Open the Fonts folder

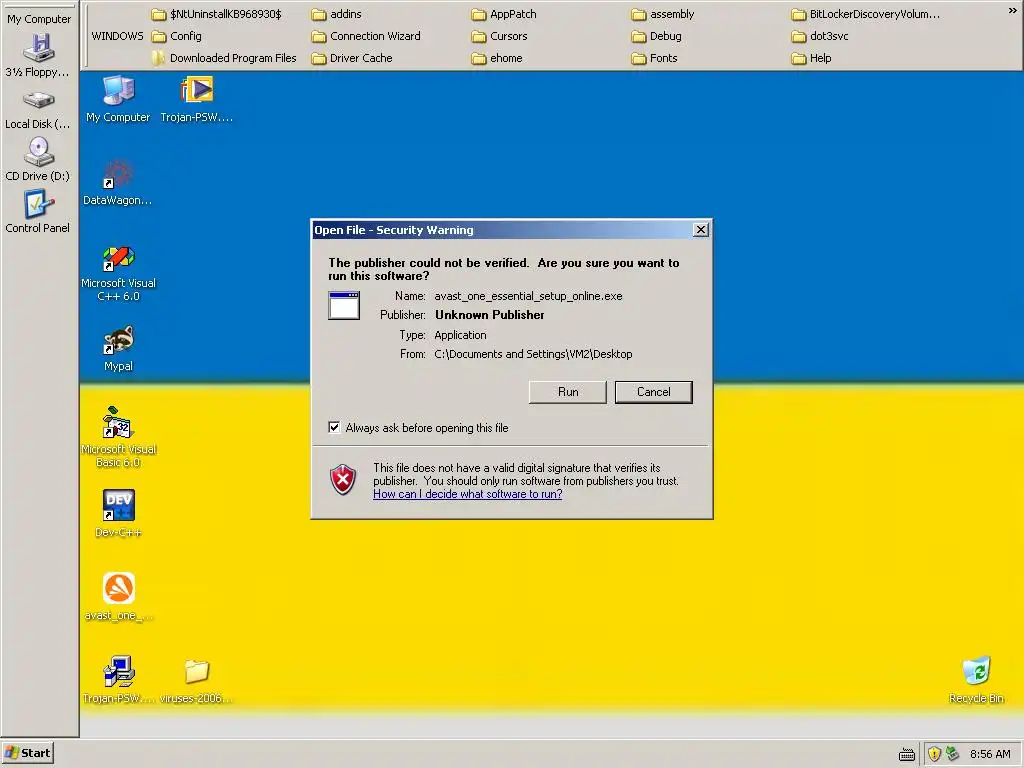click(x=654, y=58)
